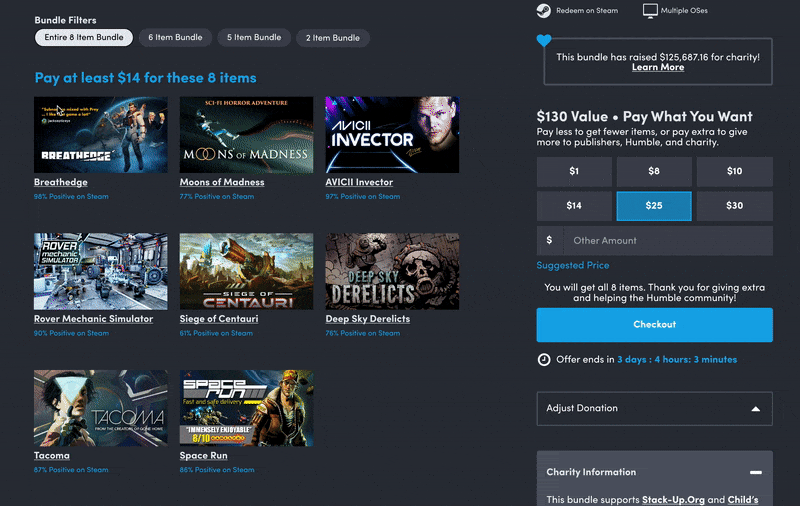The image size is (800, 506).
Task: Open the Stack-Up.Org charity link
Action: 673,500
